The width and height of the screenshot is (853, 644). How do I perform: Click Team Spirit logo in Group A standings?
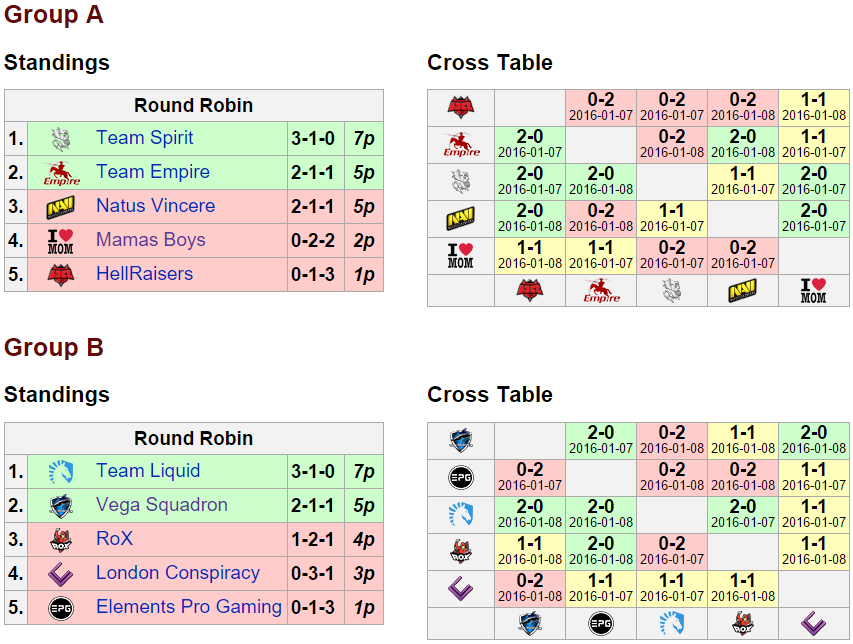click(61, 138)
